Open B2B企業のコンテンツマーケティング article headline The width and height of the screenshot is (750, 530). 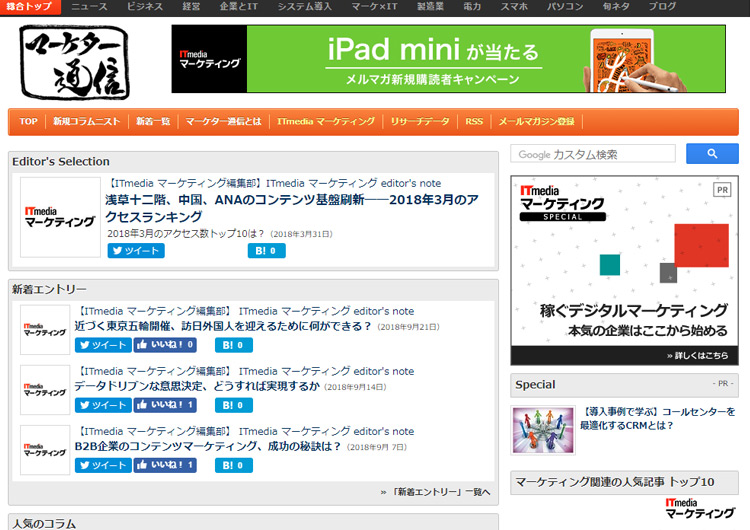(x=208, y=447)
